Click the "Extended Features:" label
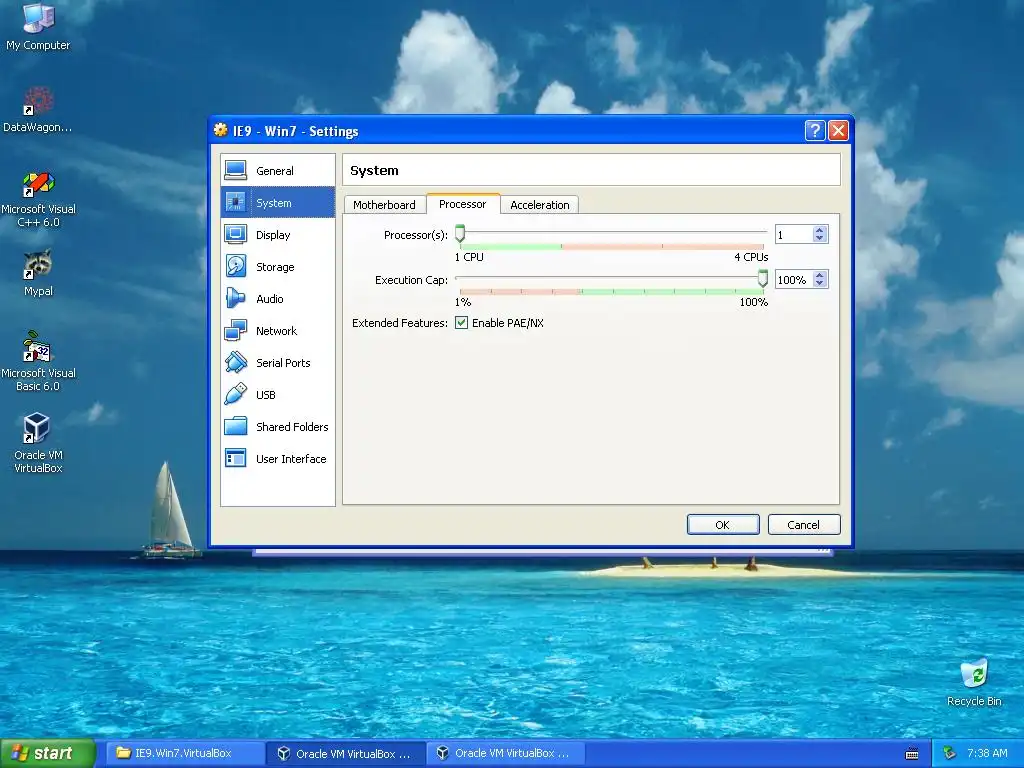1024x768 pixels. [400, 323]
